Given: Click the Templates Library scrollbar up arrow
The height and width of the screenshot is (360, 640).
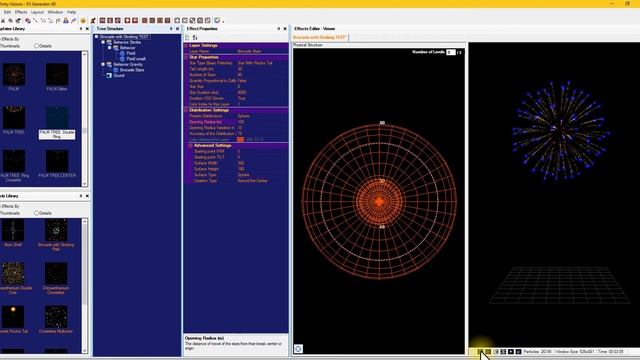Looking at the screenshot, I should point(84,54).
